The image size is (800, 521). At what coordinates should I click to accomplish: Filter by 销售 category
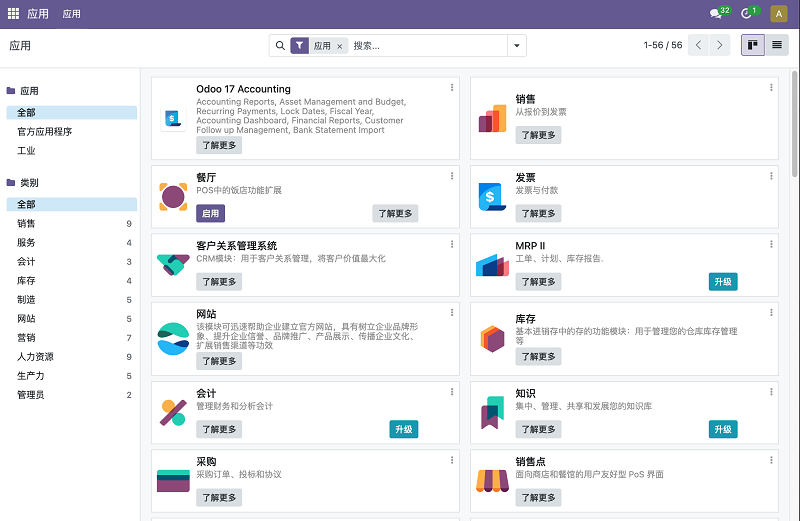[71, 224]
